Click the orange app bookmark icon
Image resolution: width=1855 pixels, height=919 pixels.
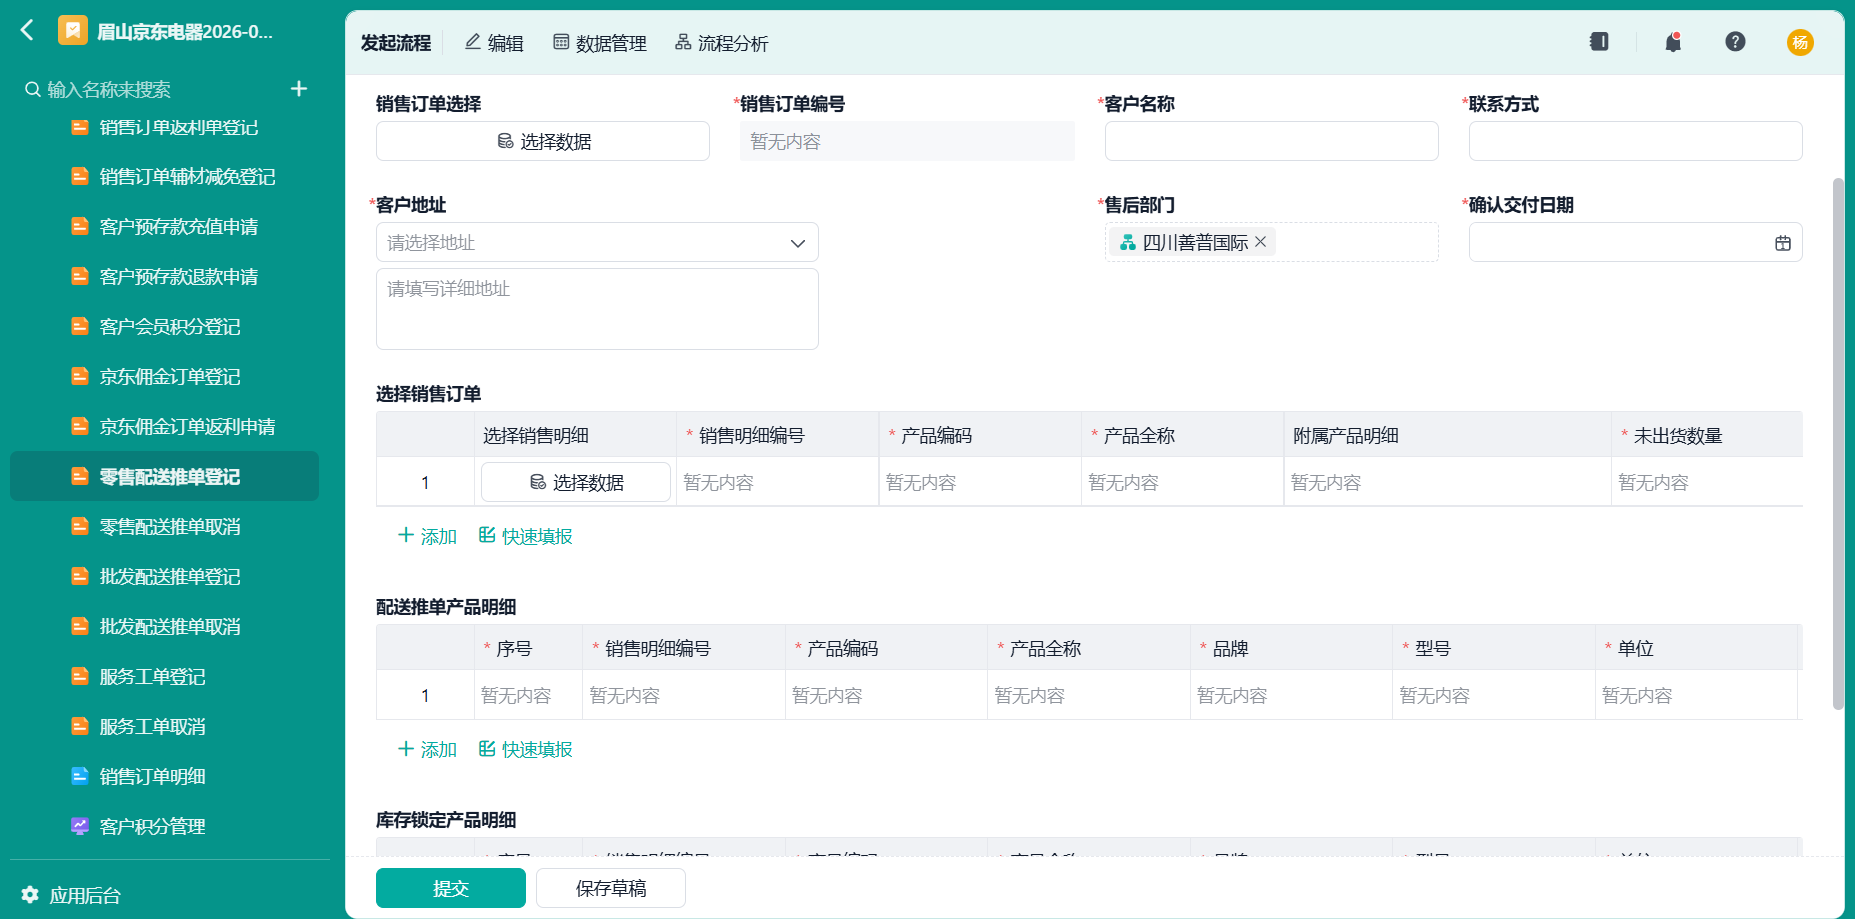[x=72, y=31]
